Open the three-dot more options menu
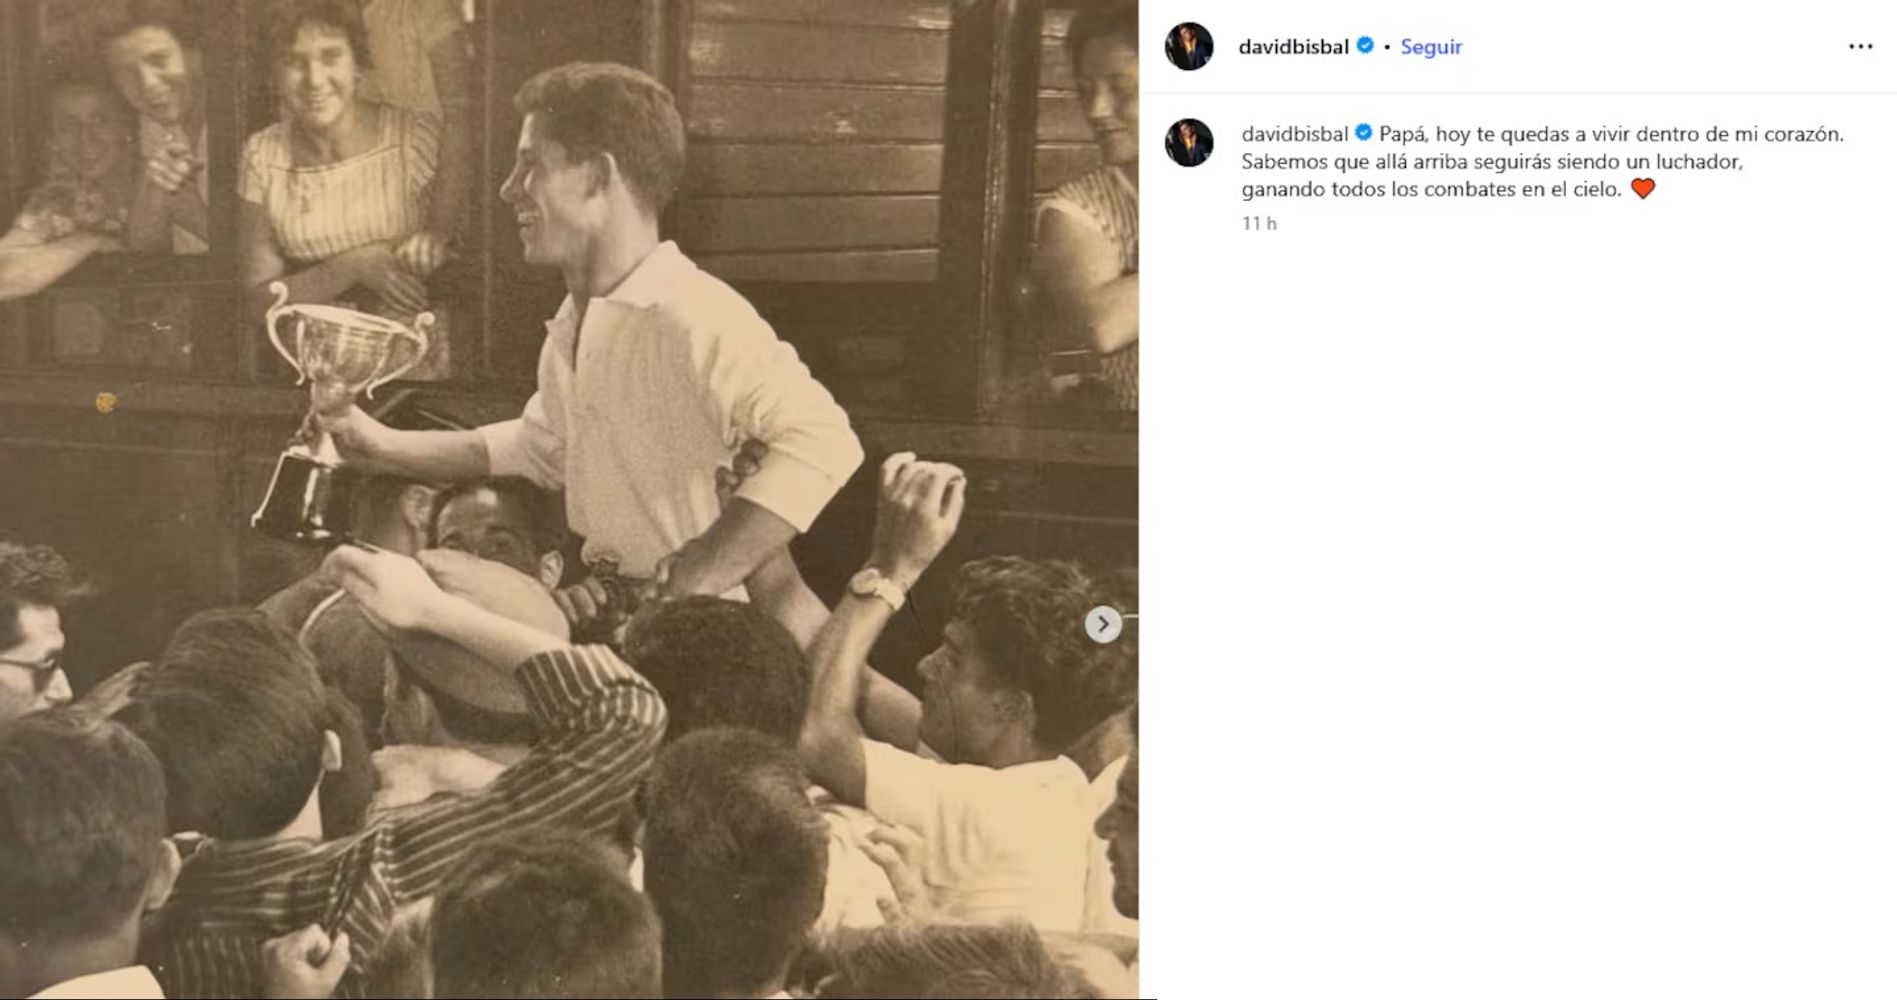Image resolution: width=1897 pixels, height=1000 pixels. pyautogui.click(x=1860, y=47)
